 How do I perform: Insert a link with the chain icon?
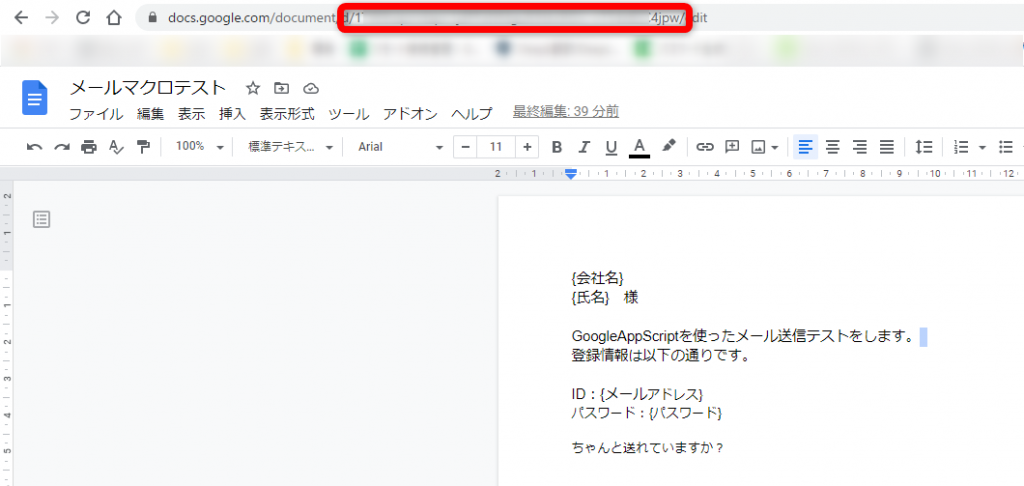[705, 147]
